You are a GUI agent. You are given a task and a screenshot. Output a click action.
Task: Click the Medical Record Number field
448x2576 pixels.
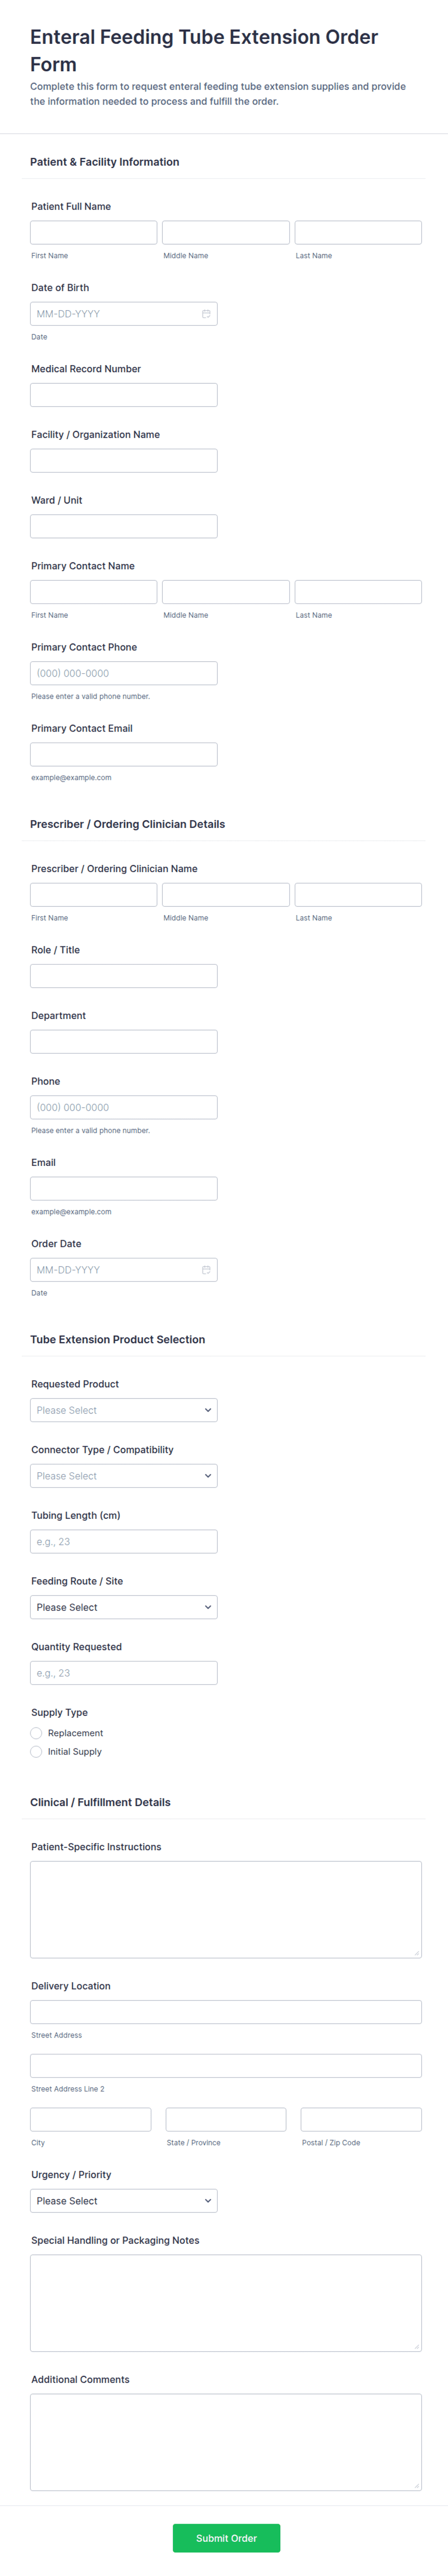[x=123, y=395]
